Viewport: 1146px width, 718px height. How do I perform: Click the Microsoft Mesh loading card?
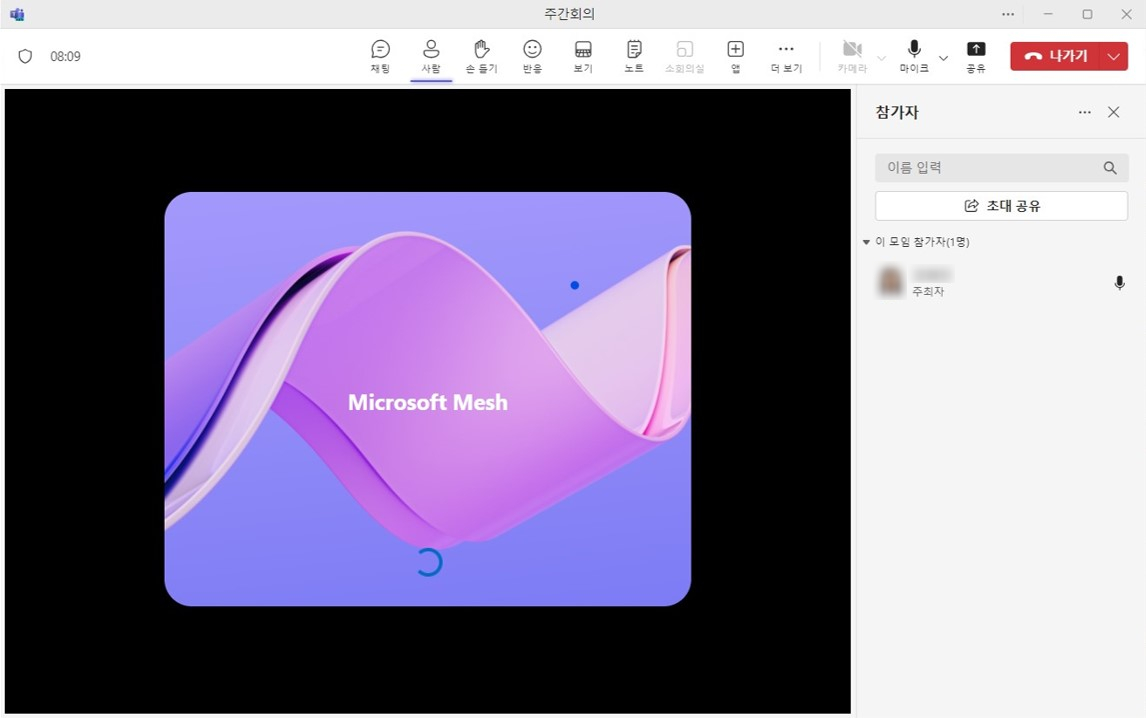click(428, 398)
